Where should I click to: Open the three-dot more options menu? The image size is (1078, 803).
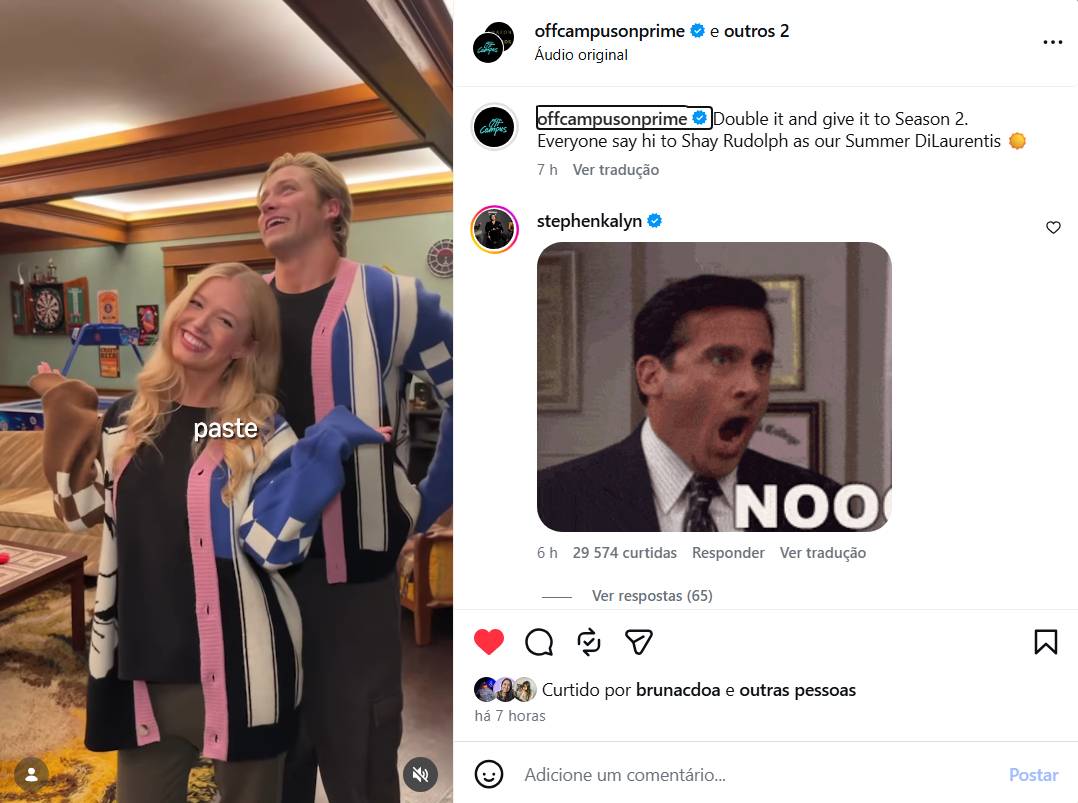click(1053, 42)
